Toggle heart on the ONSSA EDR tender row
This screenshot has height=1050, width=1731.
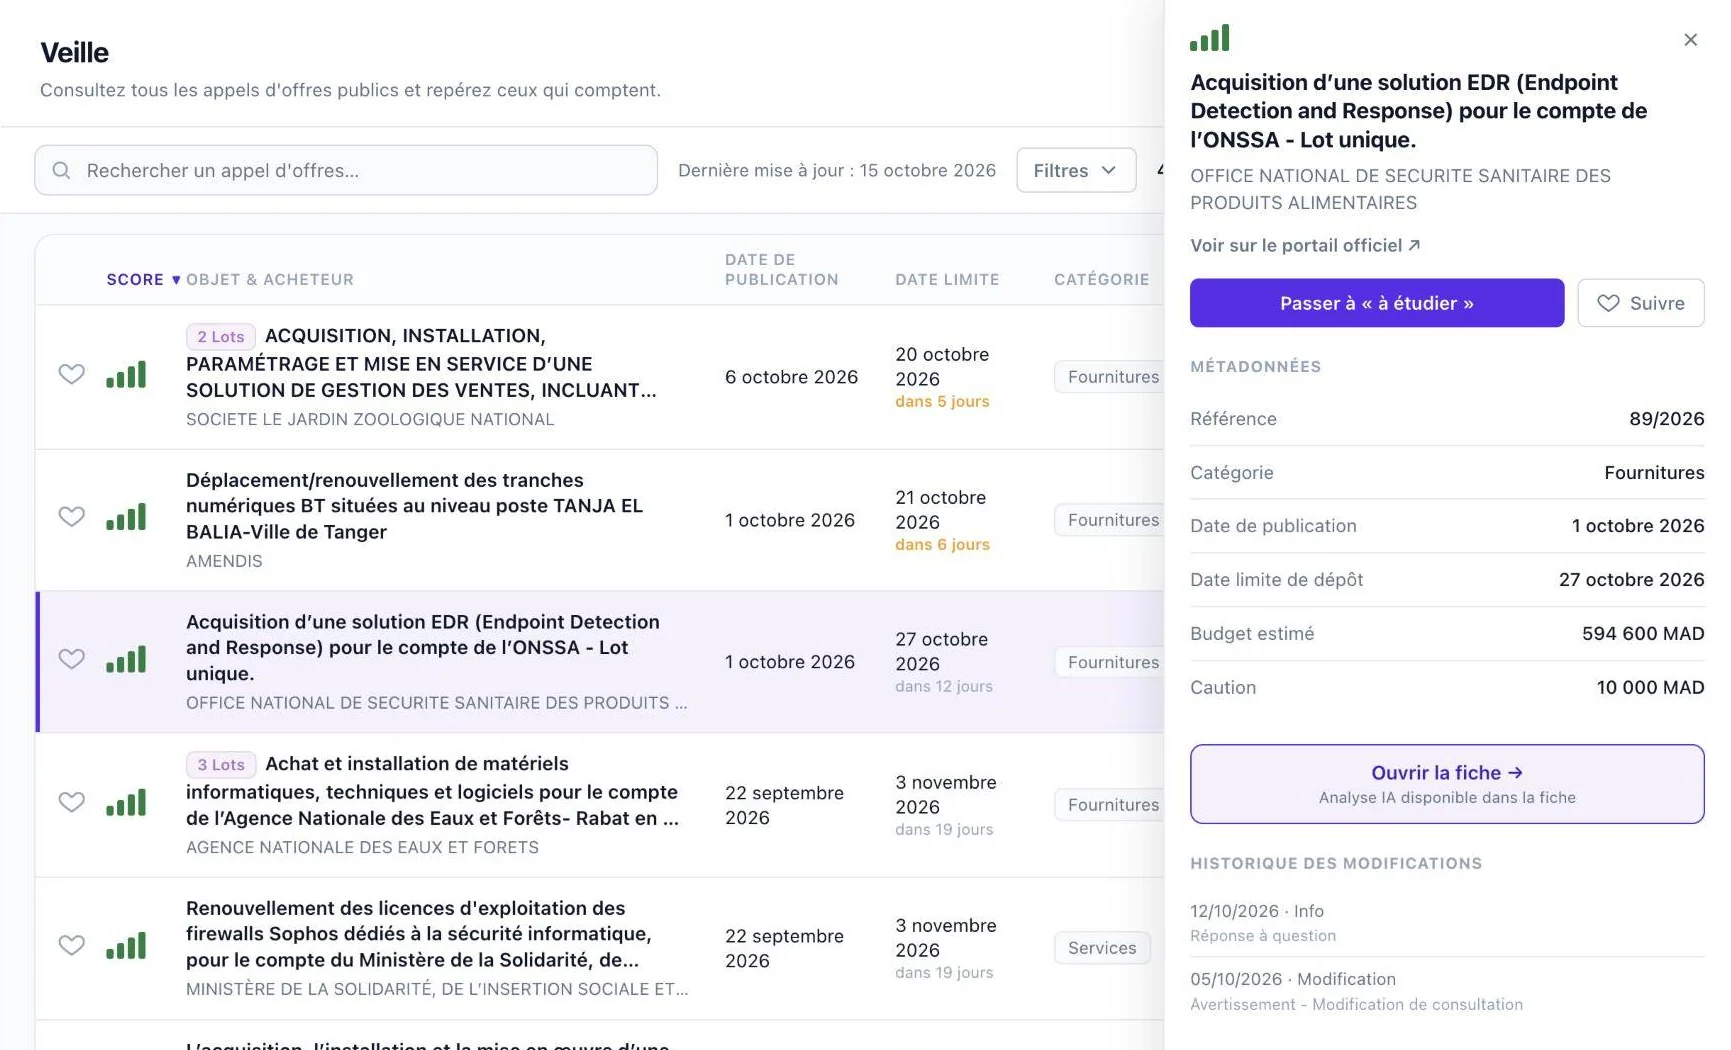tap(71, 659)
